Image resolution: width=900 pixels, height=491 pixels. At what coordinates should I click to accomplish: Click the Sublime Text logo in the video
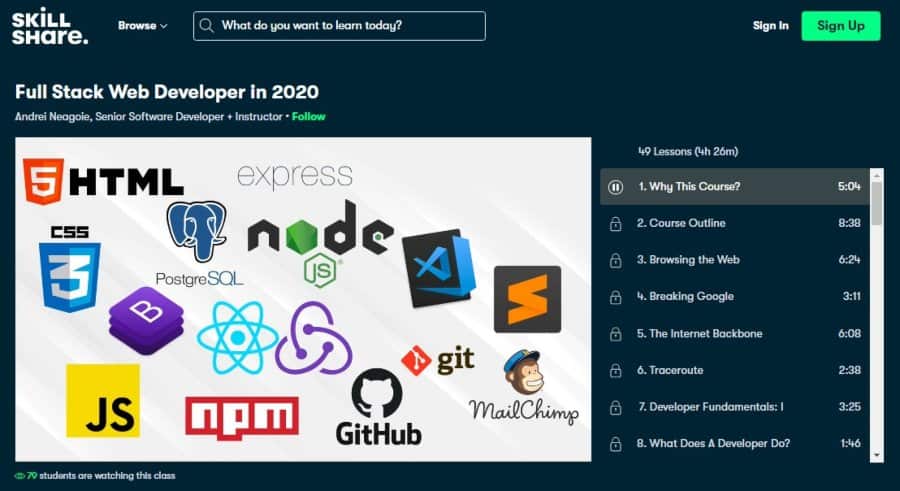click(527, 299)
